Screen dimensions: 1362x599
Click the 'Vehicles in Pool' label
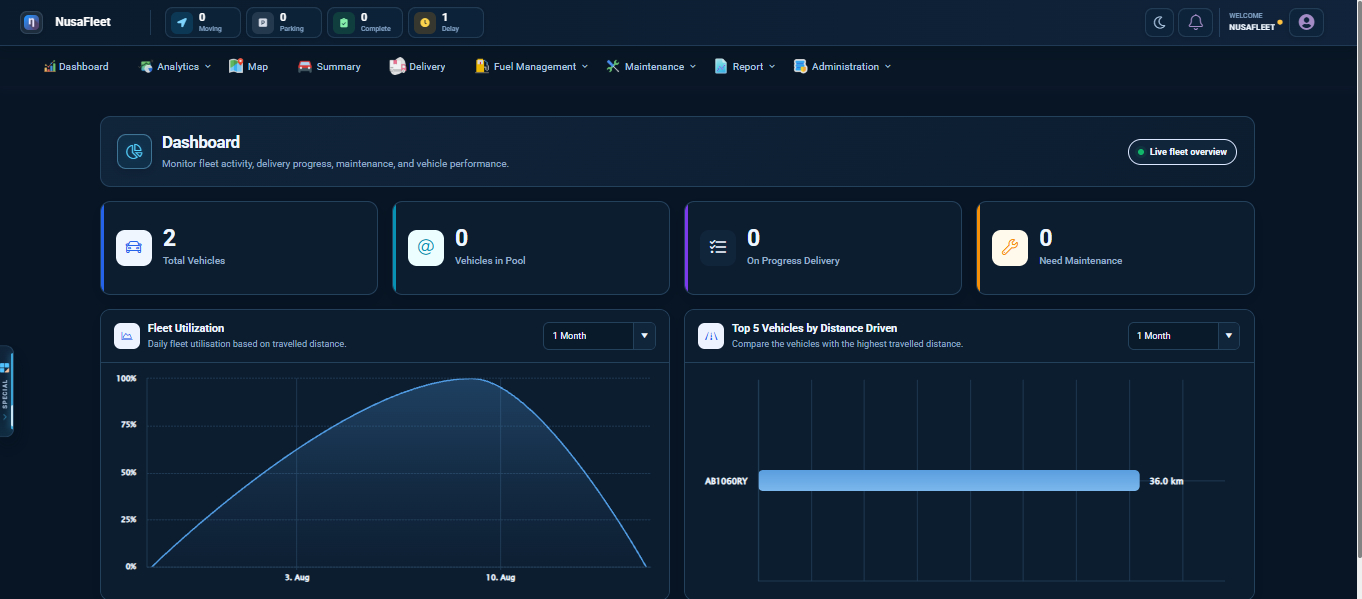coord(490,261)
